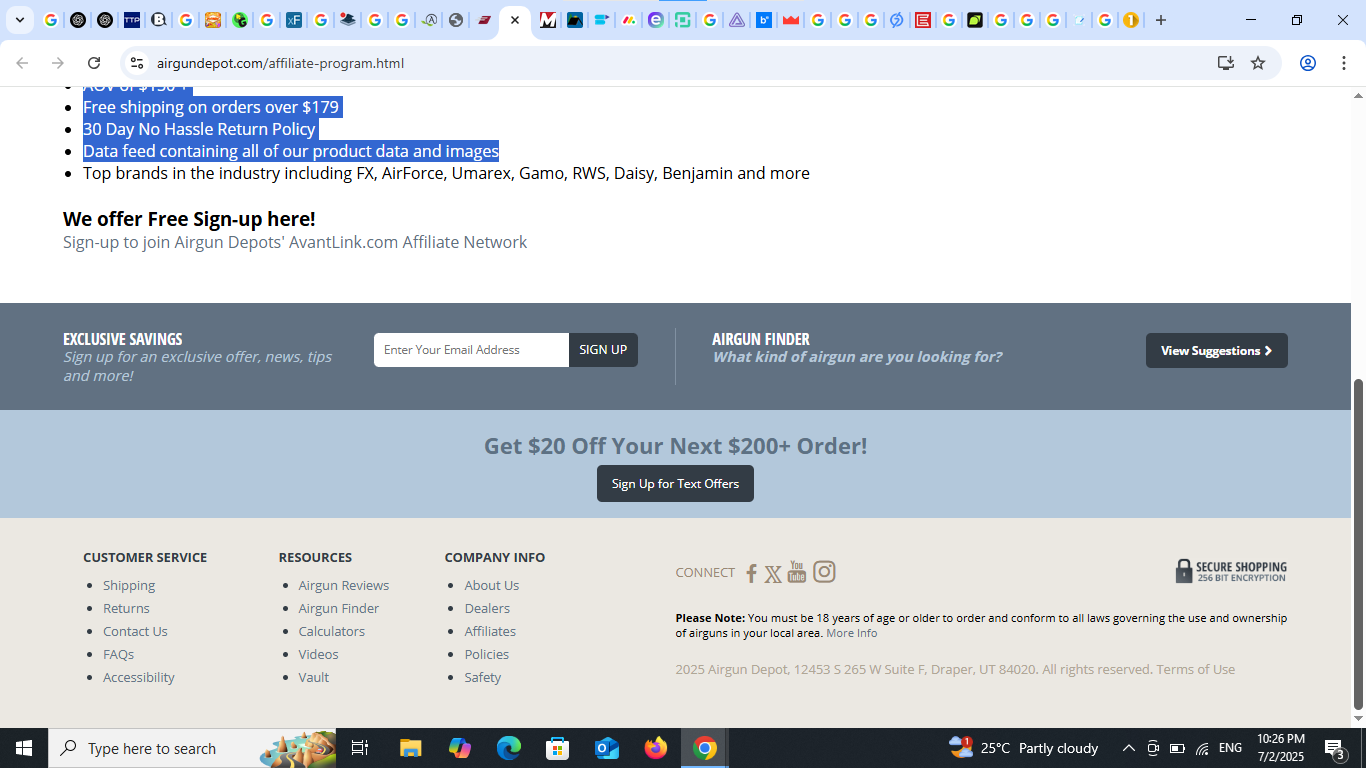Click the ENG language indicator
Screen dimensions: 1366x768
pos(1231,748)
